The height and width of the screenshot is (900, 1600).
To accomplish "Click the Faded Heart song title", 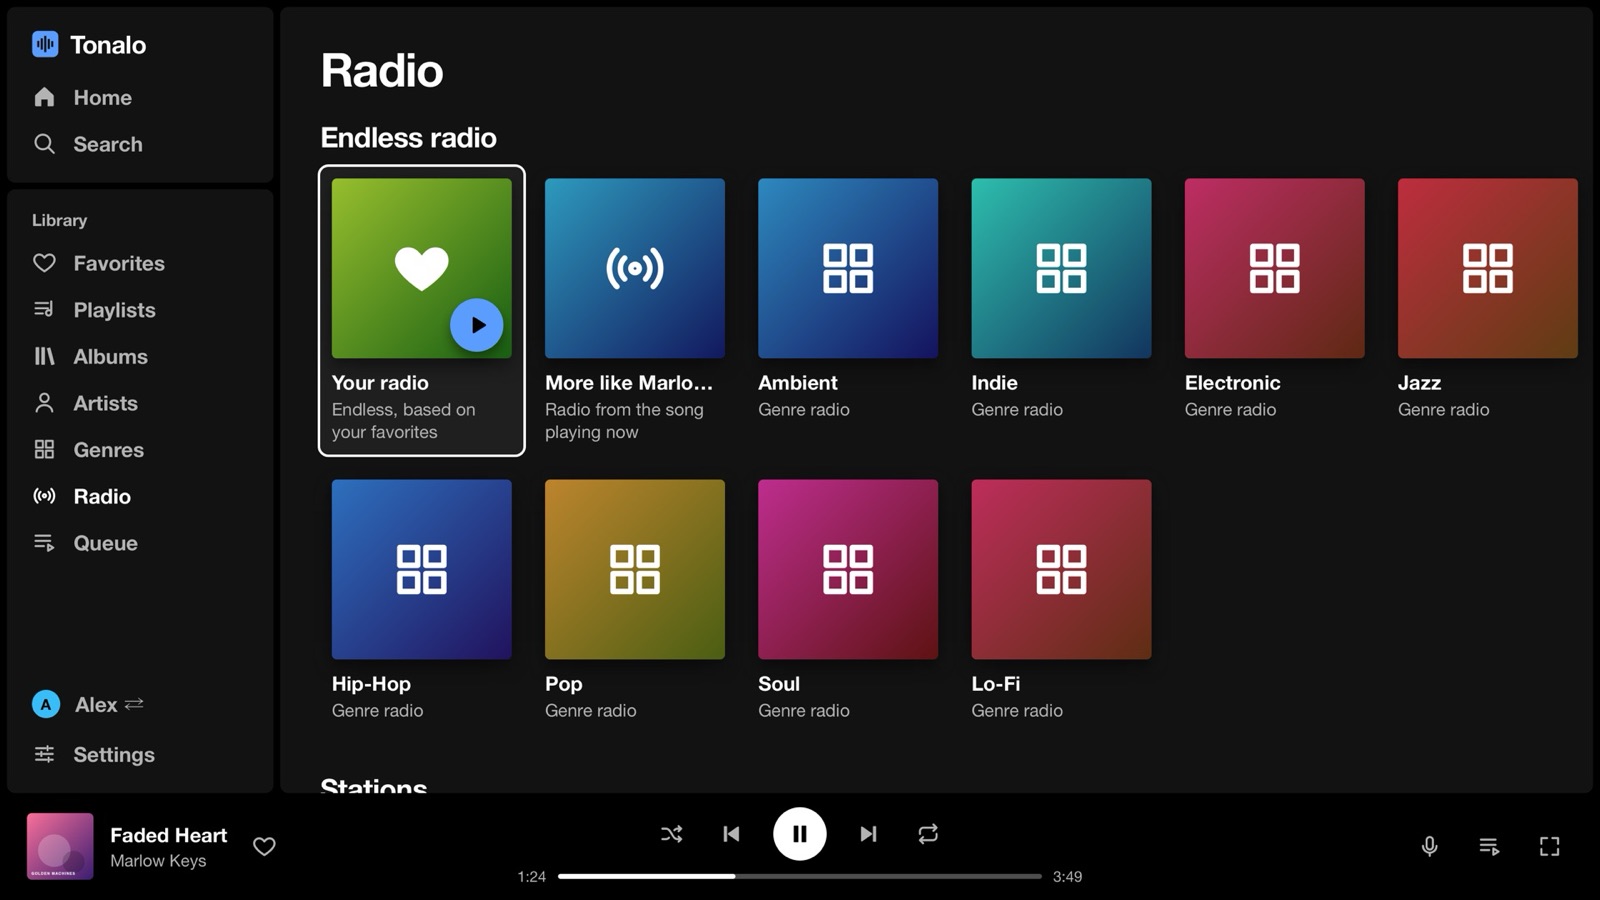I will pyautogui.click(x=168, y=835).
